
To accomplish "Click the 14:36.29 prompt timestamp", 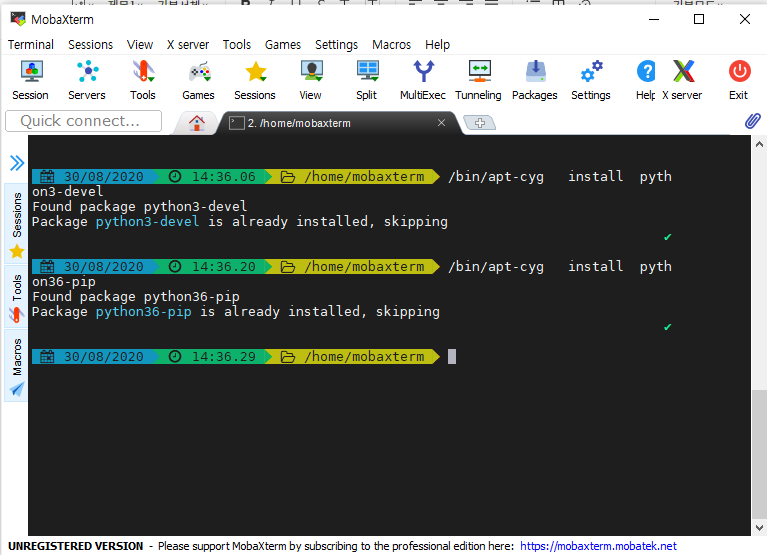I will [x=224, y=356].
